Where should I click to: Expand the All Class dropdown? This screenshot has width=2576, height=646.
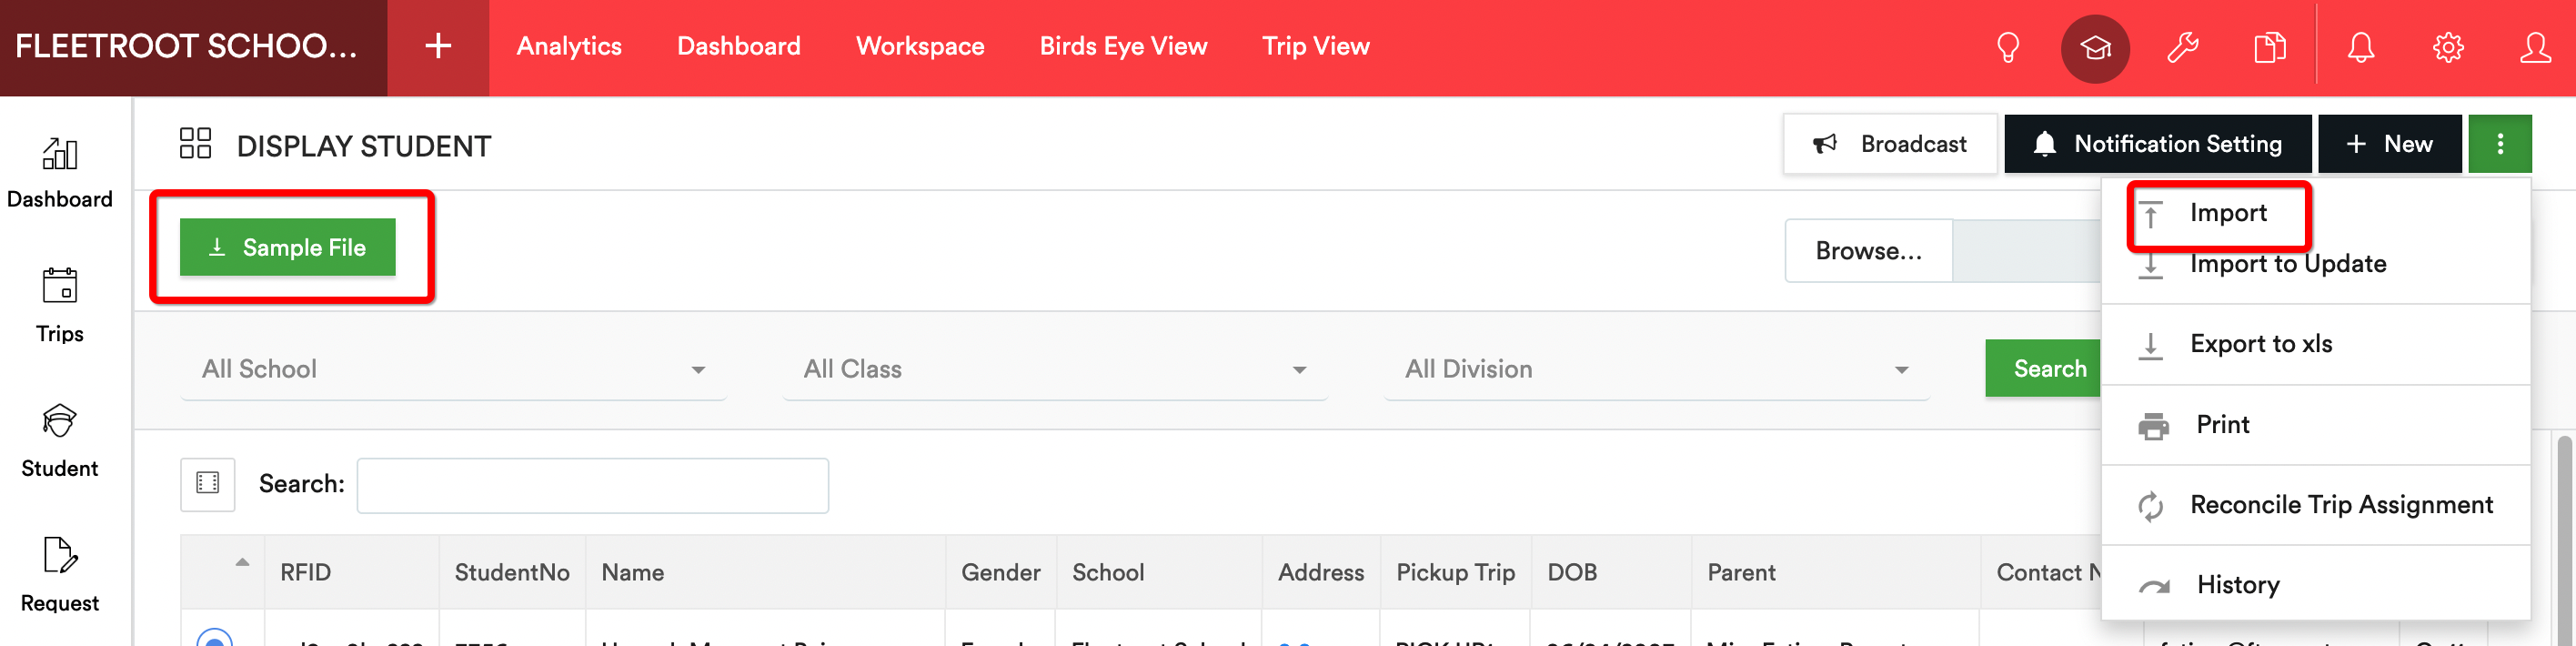1055,369
